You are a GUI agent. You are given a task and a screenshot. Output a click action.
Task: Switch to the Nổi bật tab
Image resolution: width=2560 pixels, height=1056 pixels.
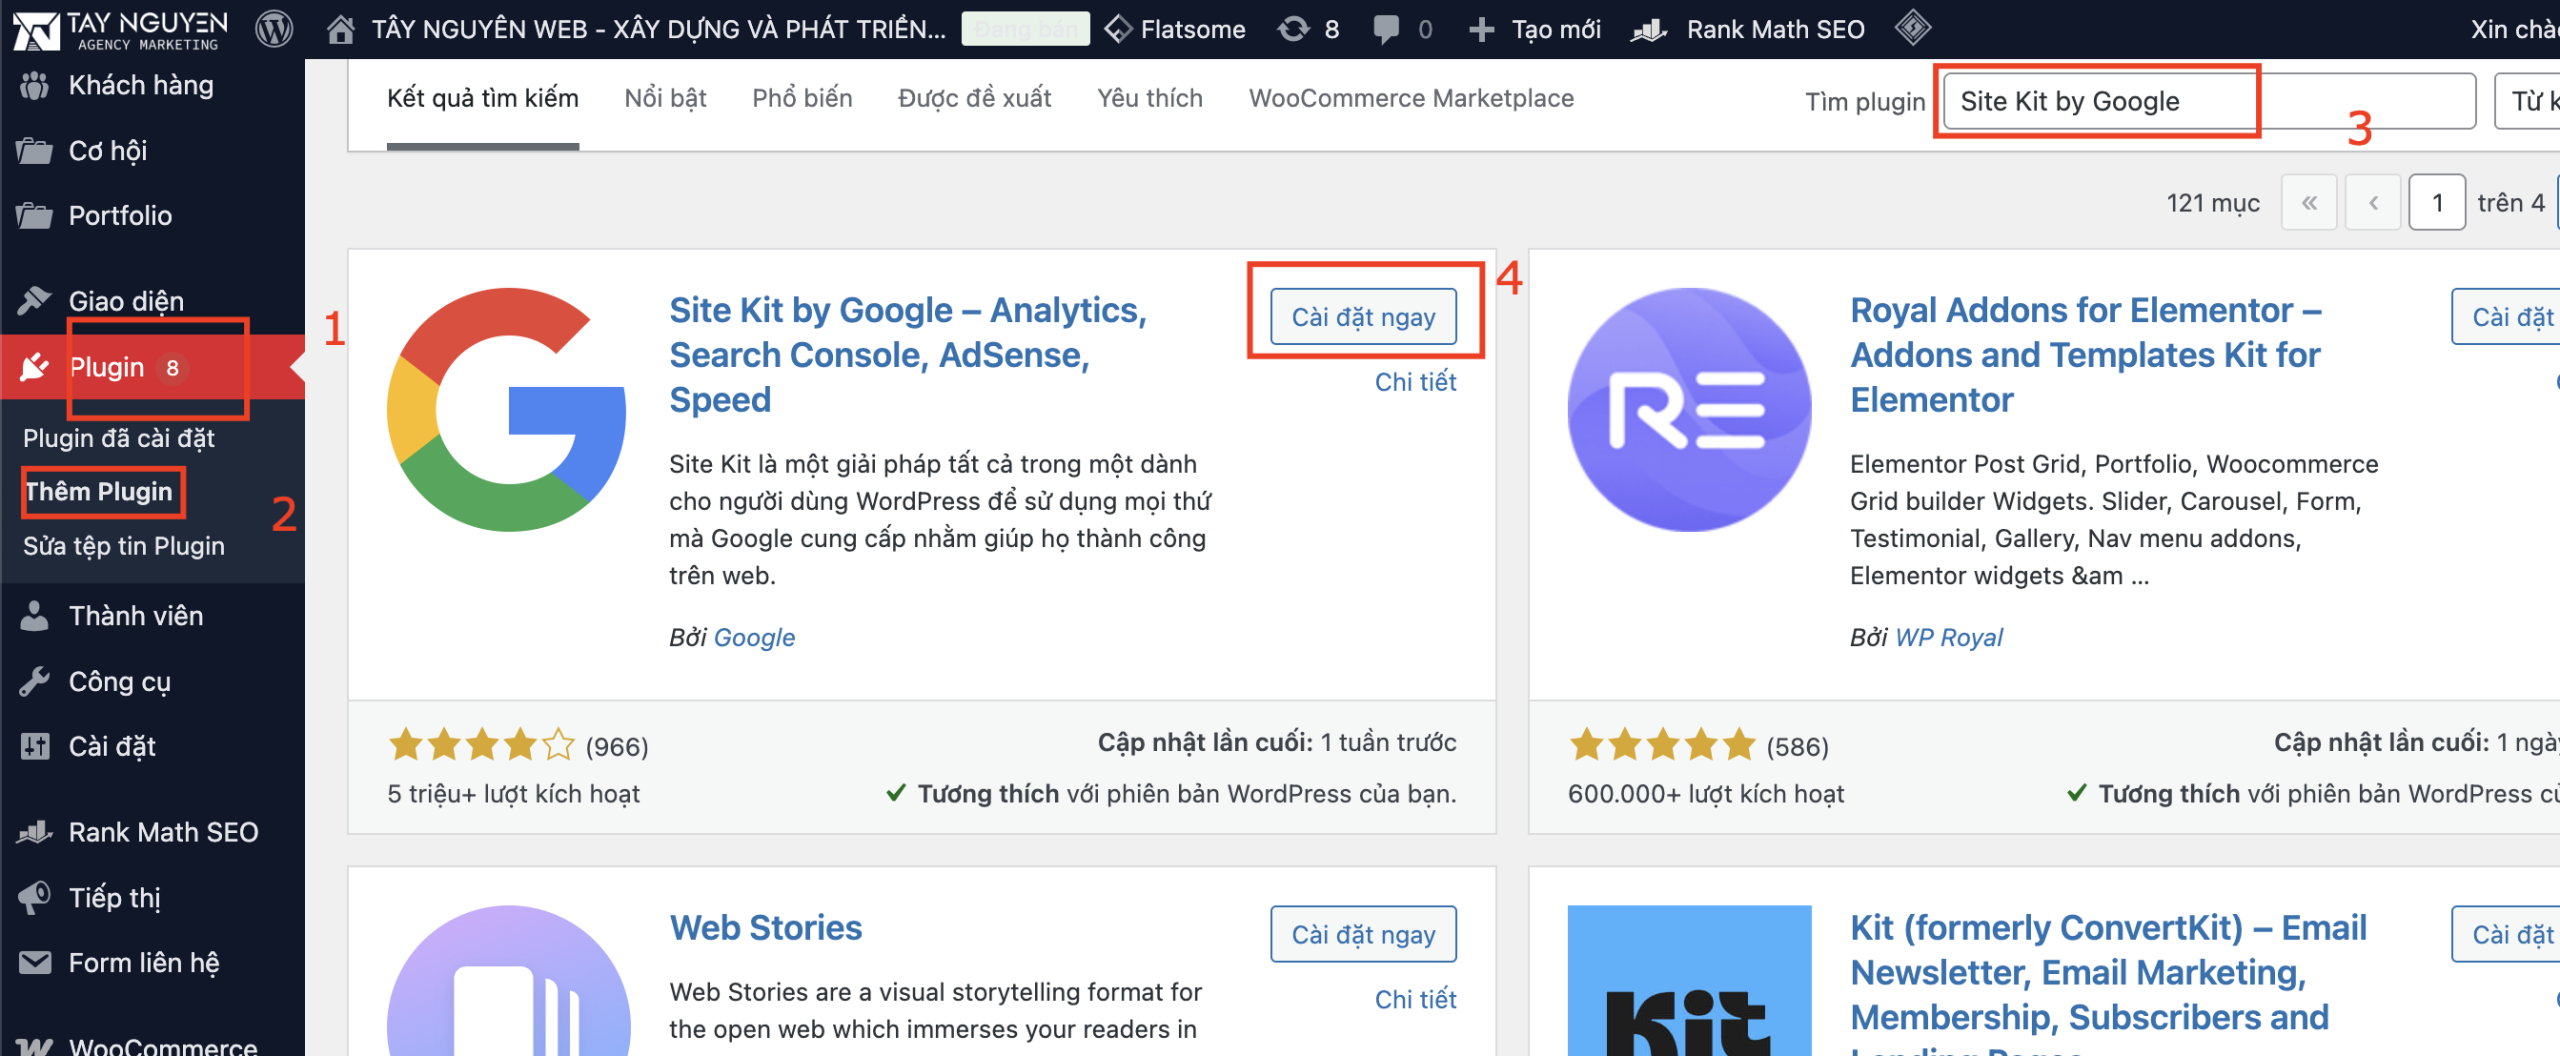[665, 98]
